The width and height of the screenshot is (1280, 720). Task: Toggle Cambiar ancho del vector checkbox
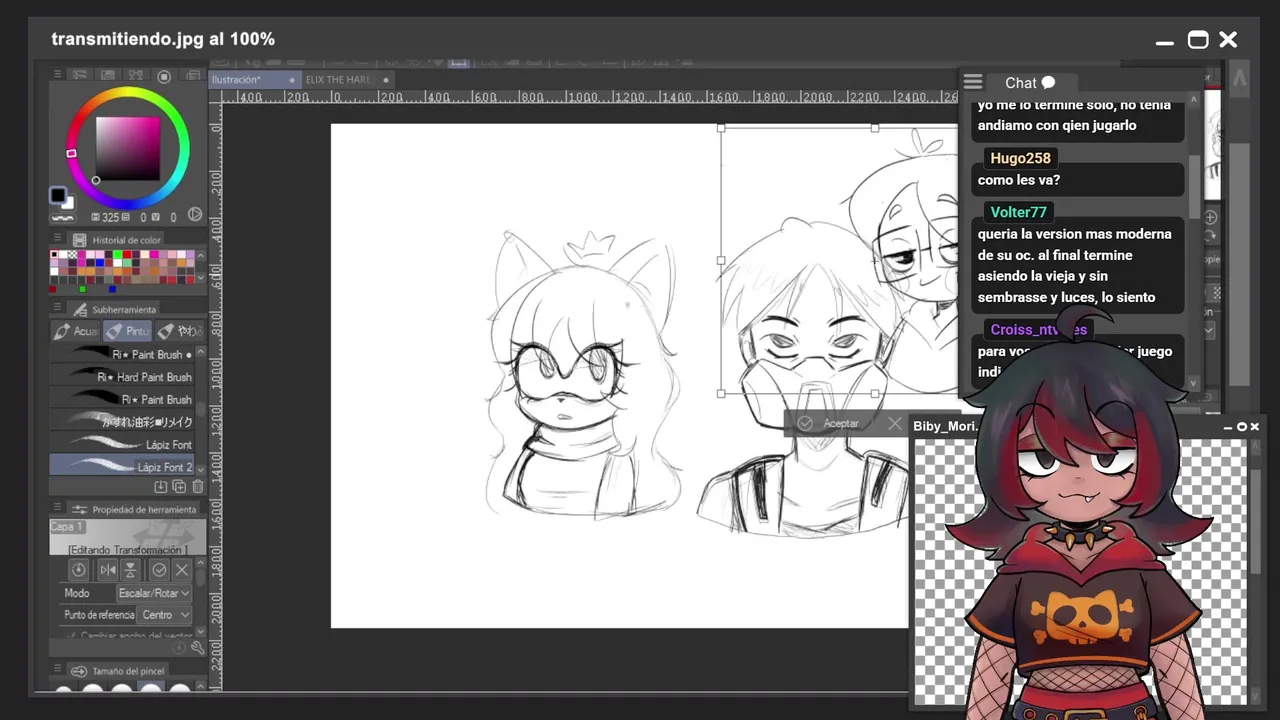pyautogui.click(x=71, y=635)
